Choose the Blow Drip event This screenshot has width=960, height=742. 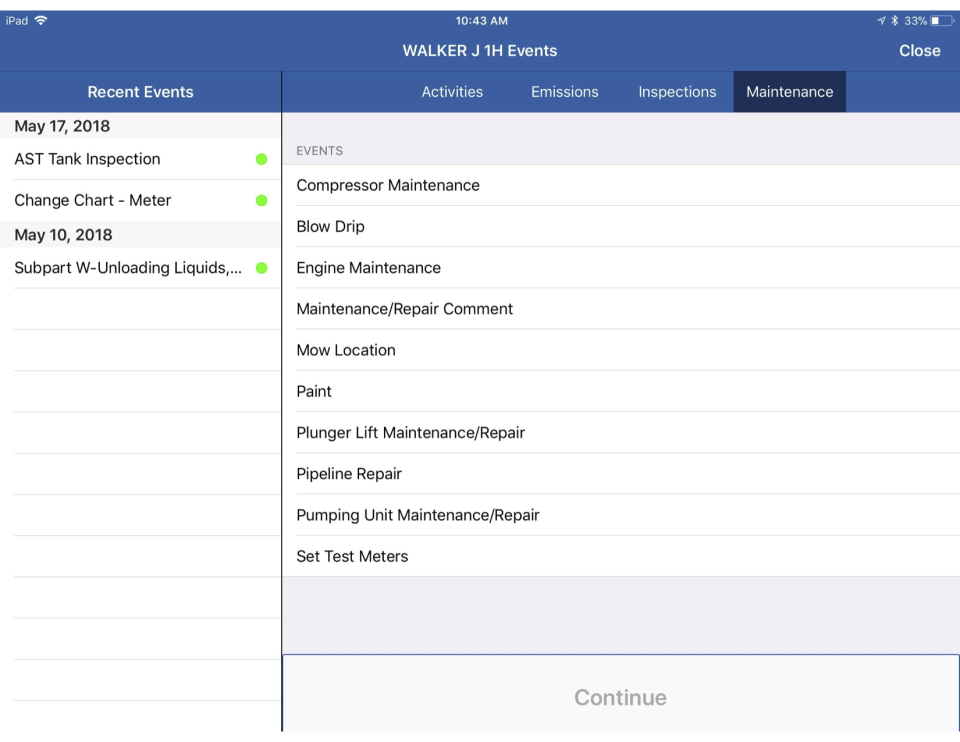(330, 227)
